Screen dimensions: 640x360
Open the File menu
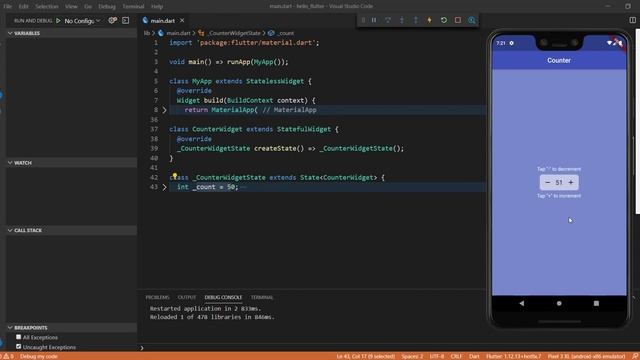pyautogui.click(x=8, y=6)
